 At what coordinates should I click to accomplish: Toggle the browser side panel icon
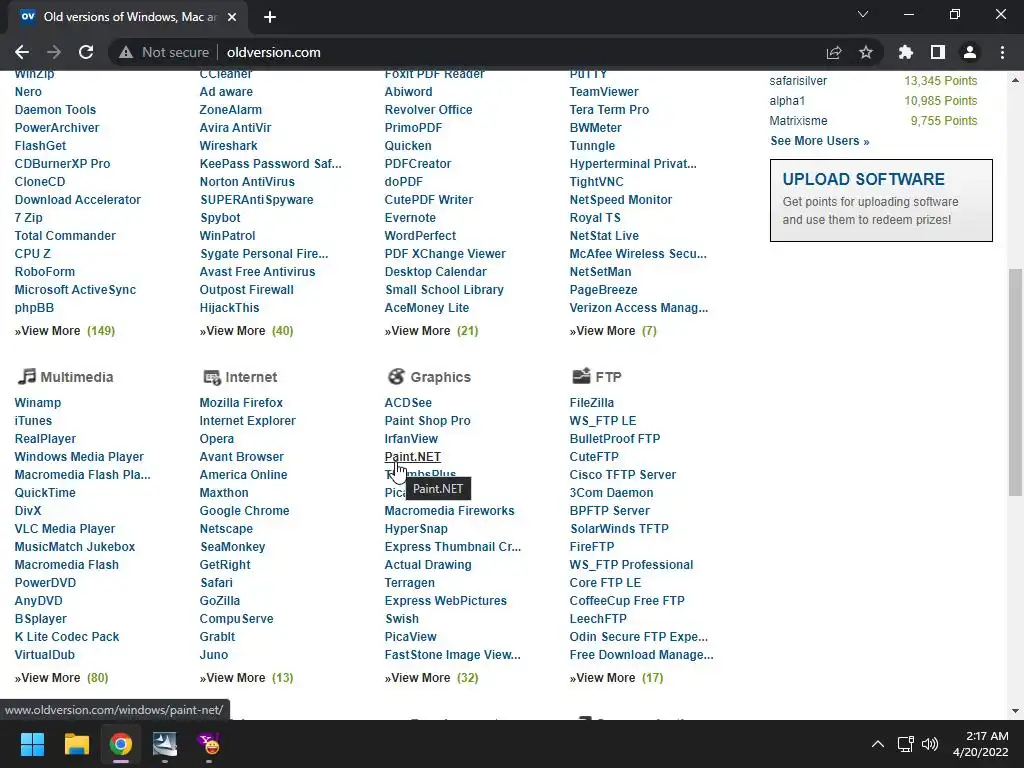click(x=938, y=52)
